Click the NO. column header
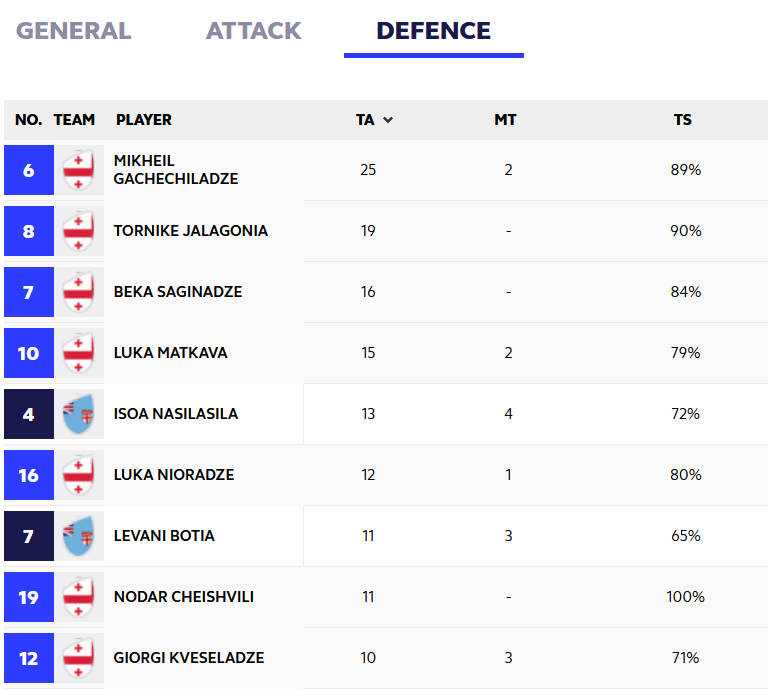 (x=29, y=120)
